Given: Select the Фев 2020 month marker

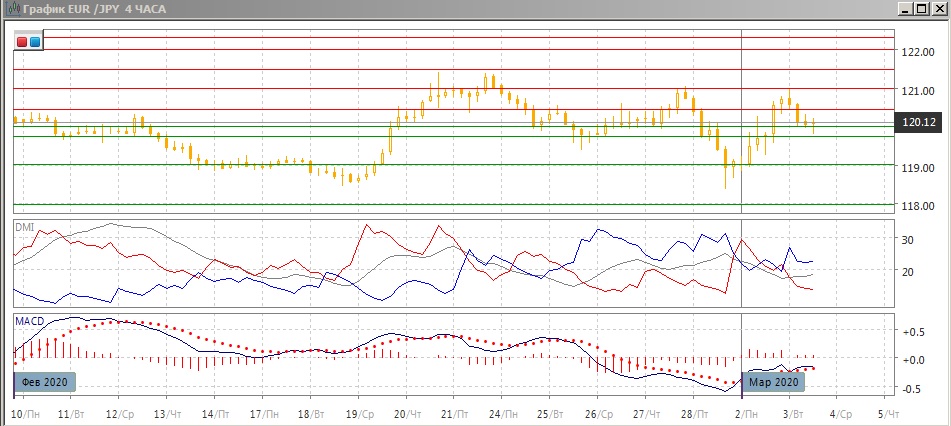Looking at the screenshot, I should point(45,382).
